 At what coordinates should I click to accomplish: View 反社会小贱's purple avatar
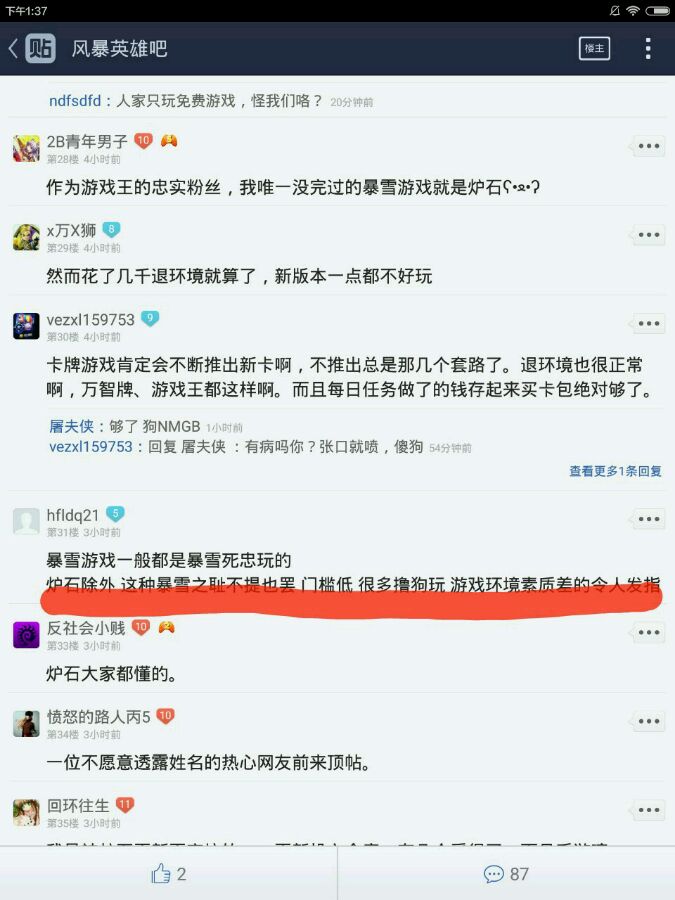[26, 635]
